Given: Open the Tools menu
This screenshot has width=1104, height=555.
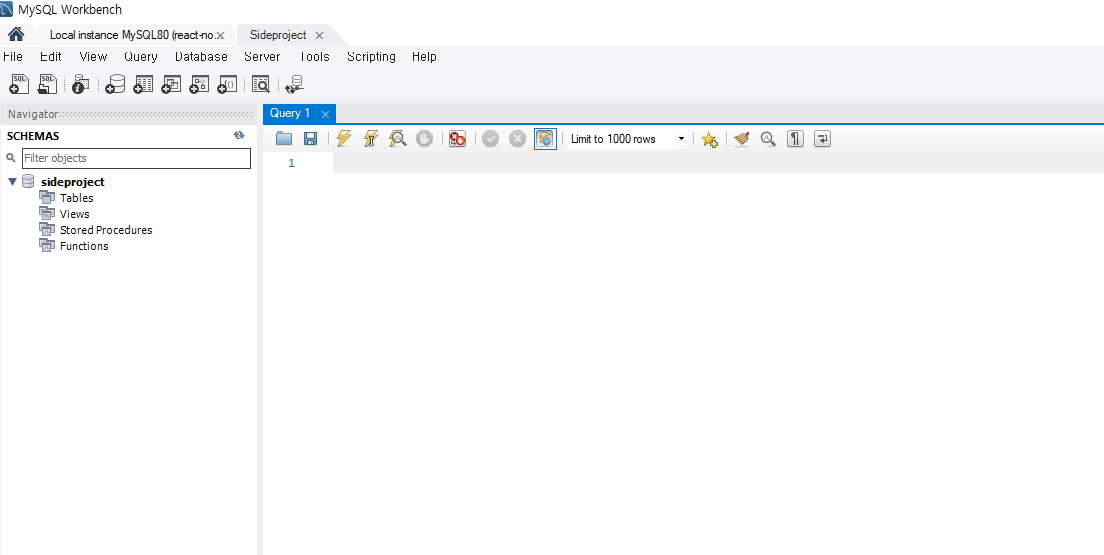Looking at the screenshot, I should click(314, 56).
